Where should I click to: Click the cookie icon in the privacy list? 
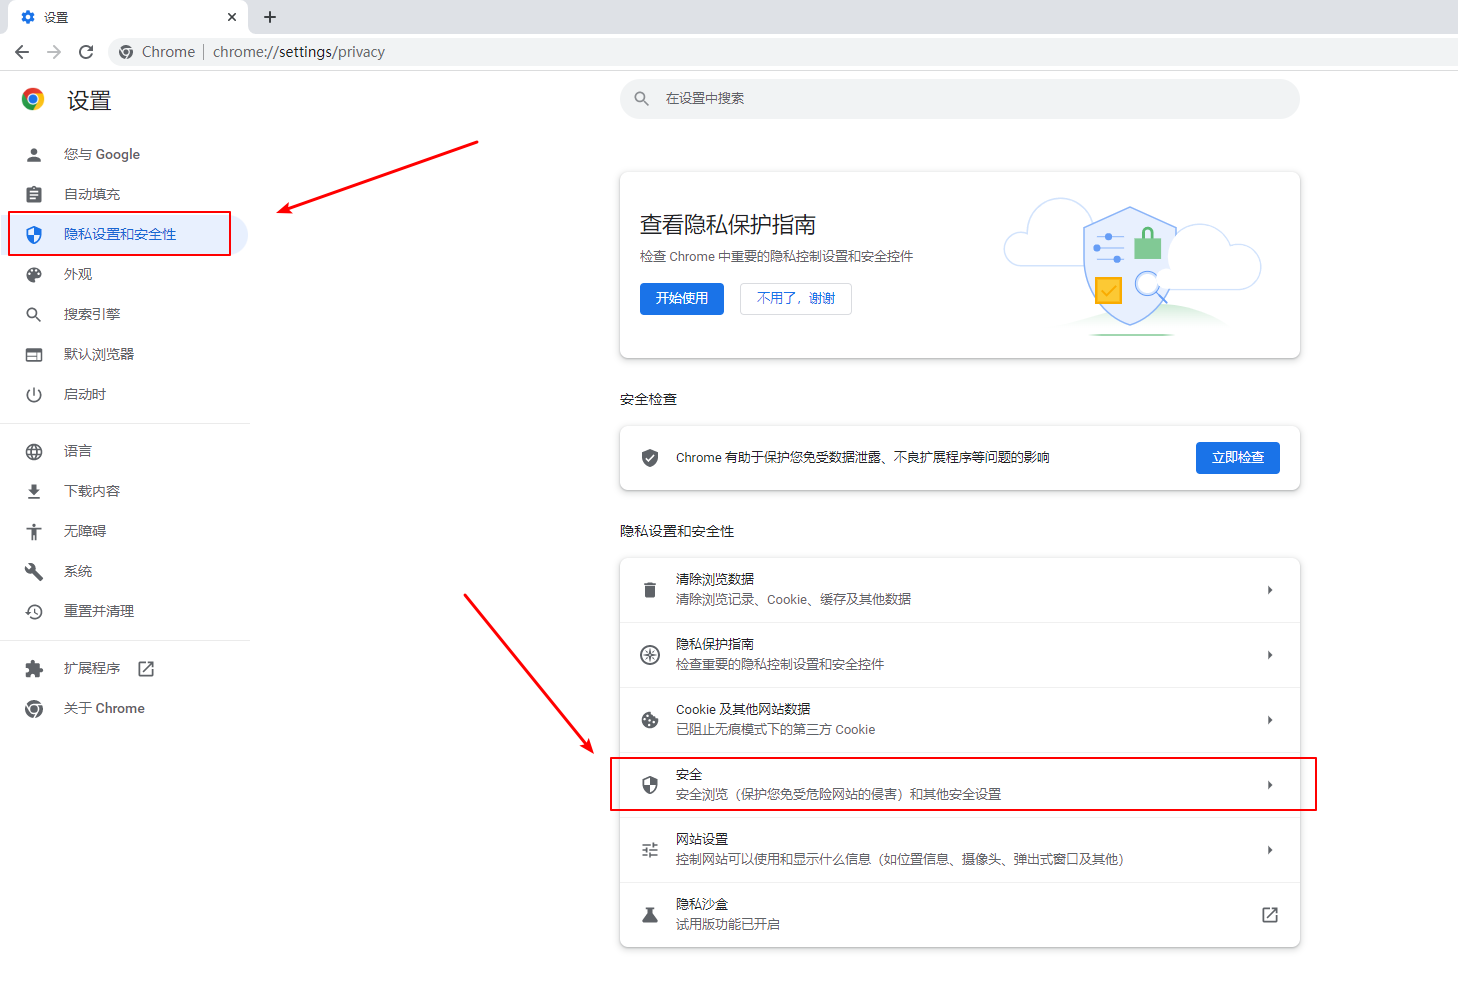pos(650,719)
